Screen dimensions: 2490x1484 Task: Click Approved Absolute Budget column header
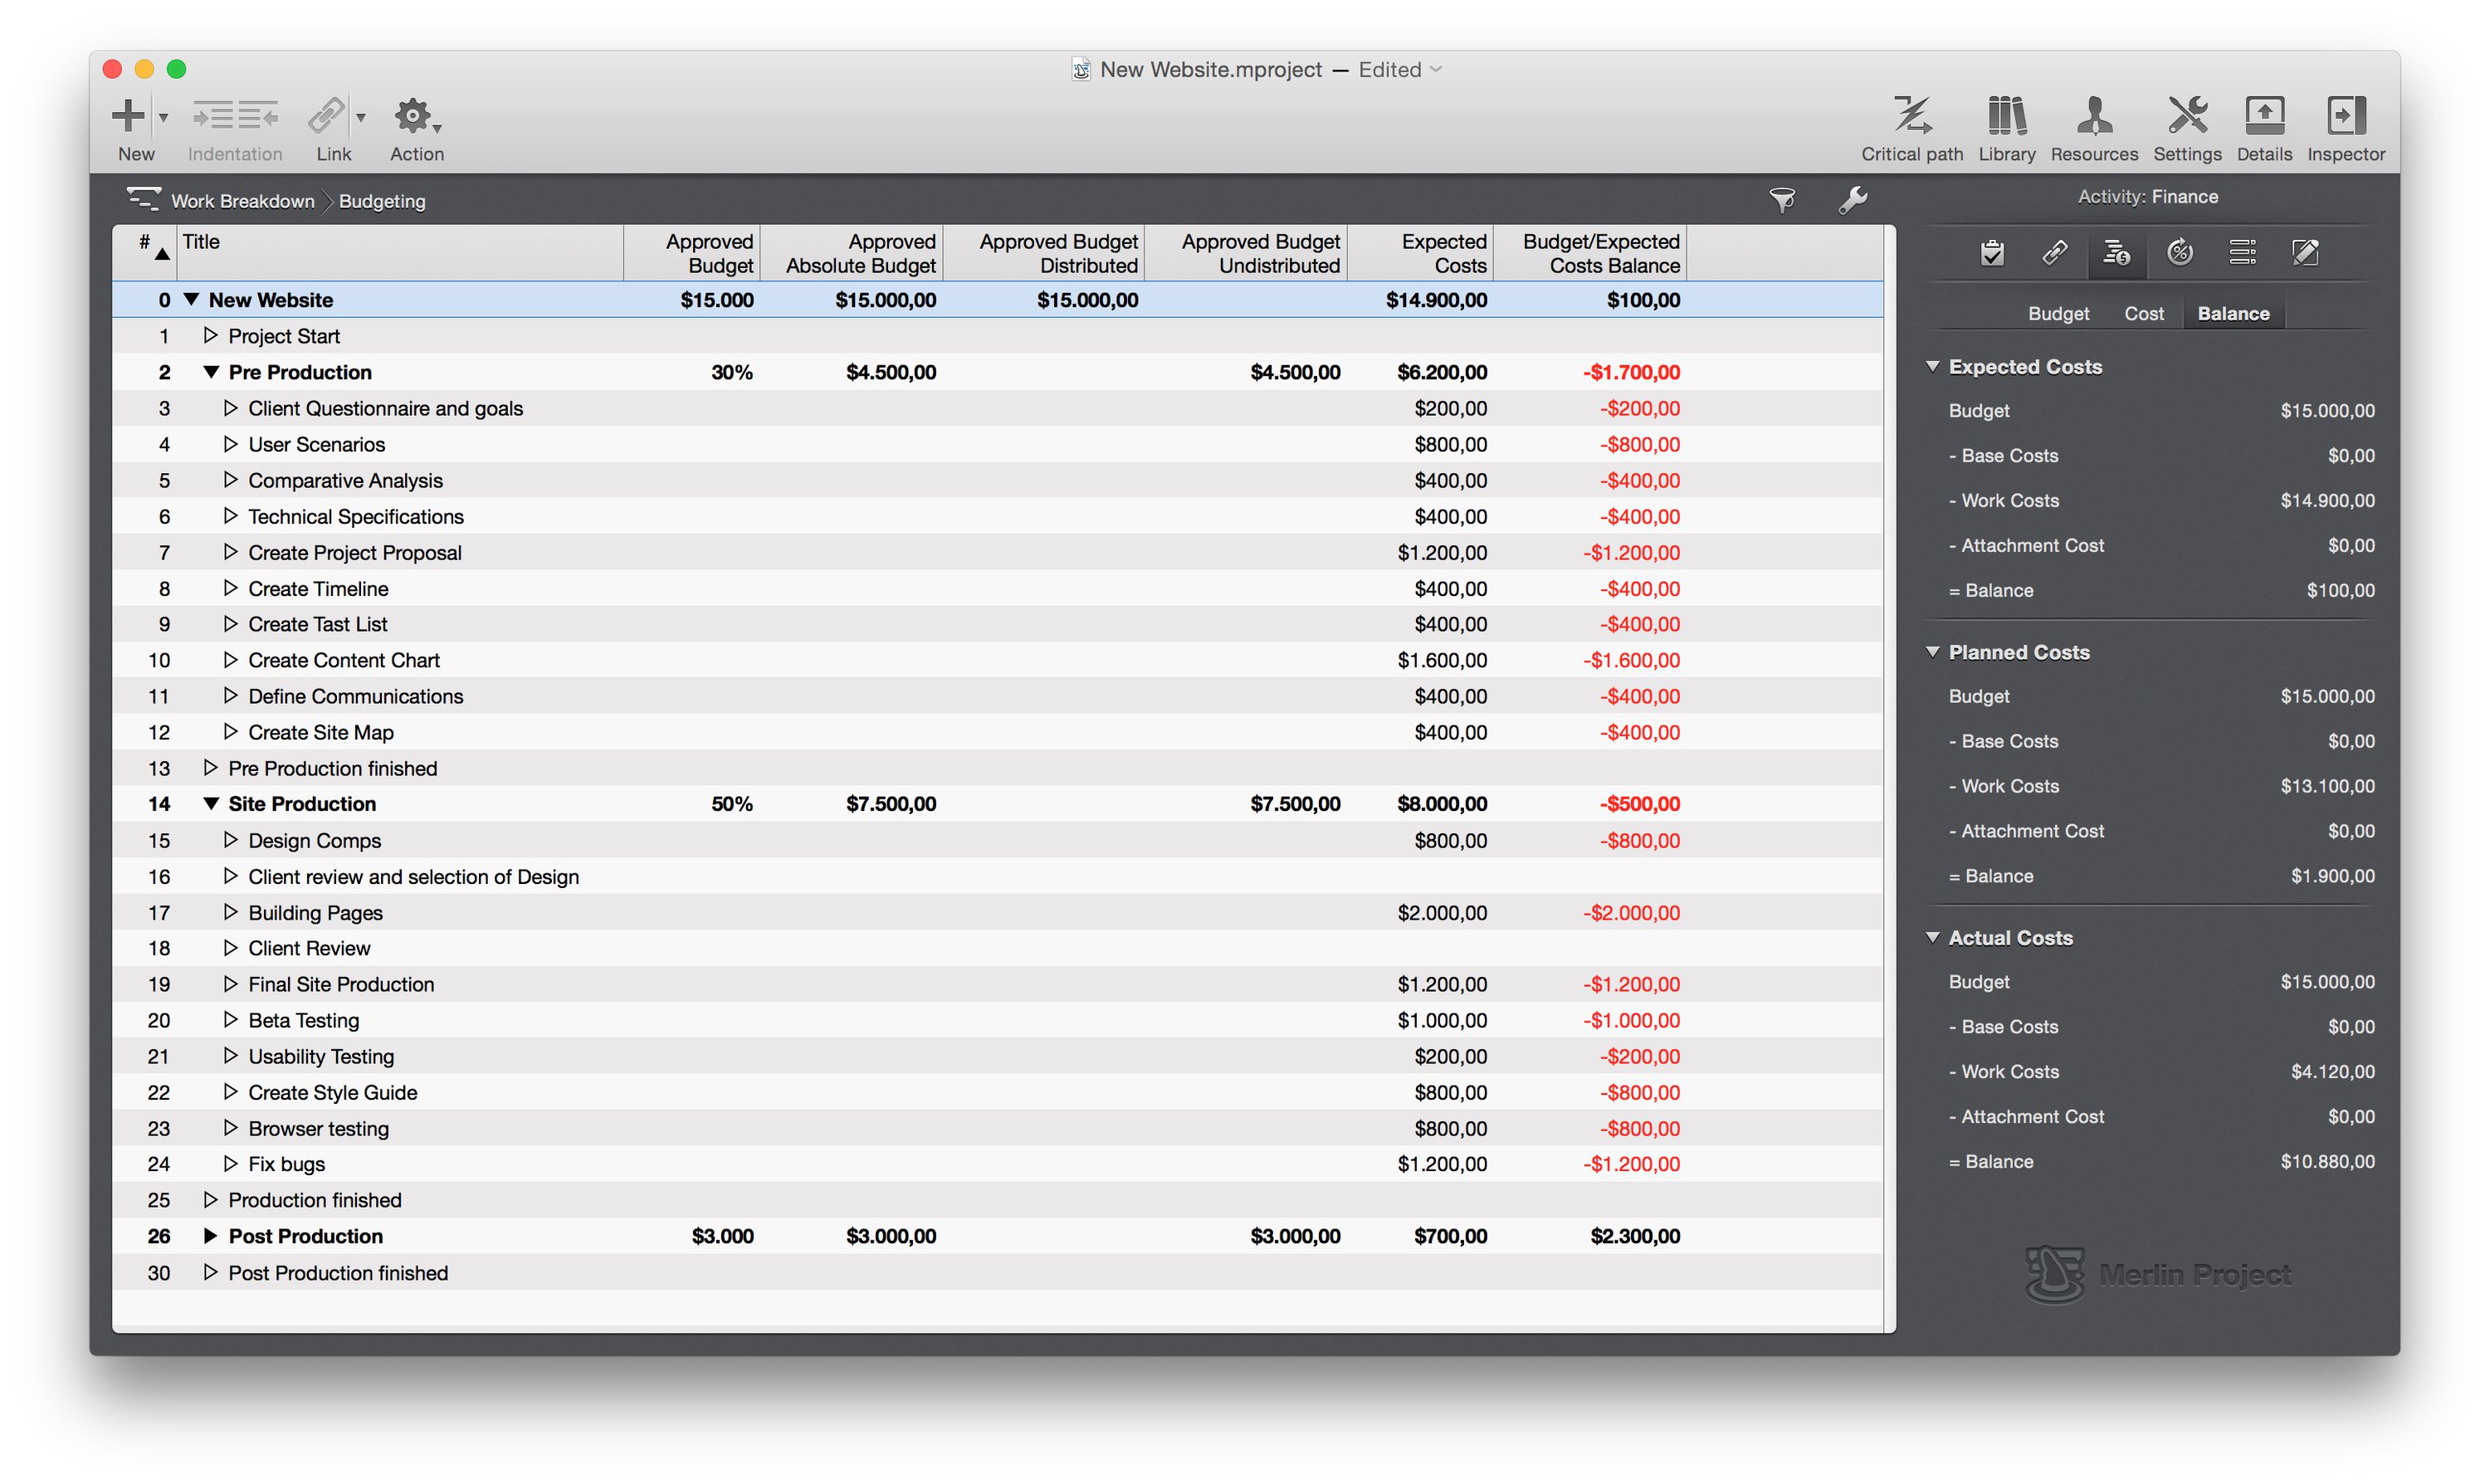click(852, 252)
